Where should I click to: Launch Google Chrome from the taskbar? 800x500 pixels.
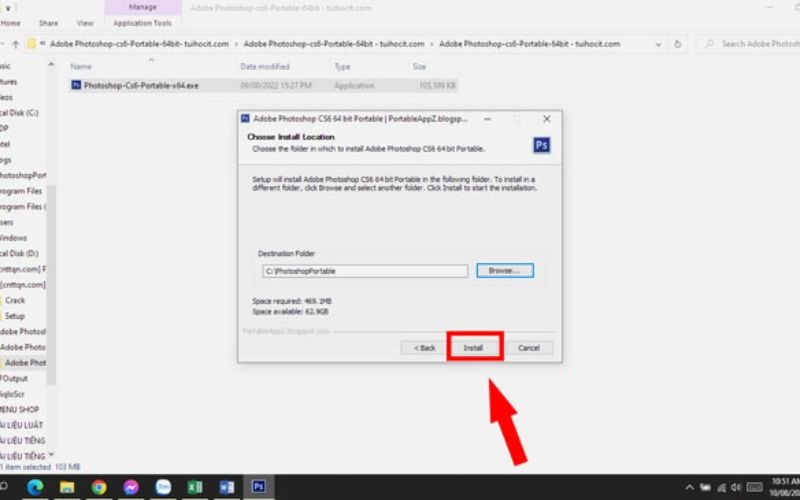coord(99,487)
